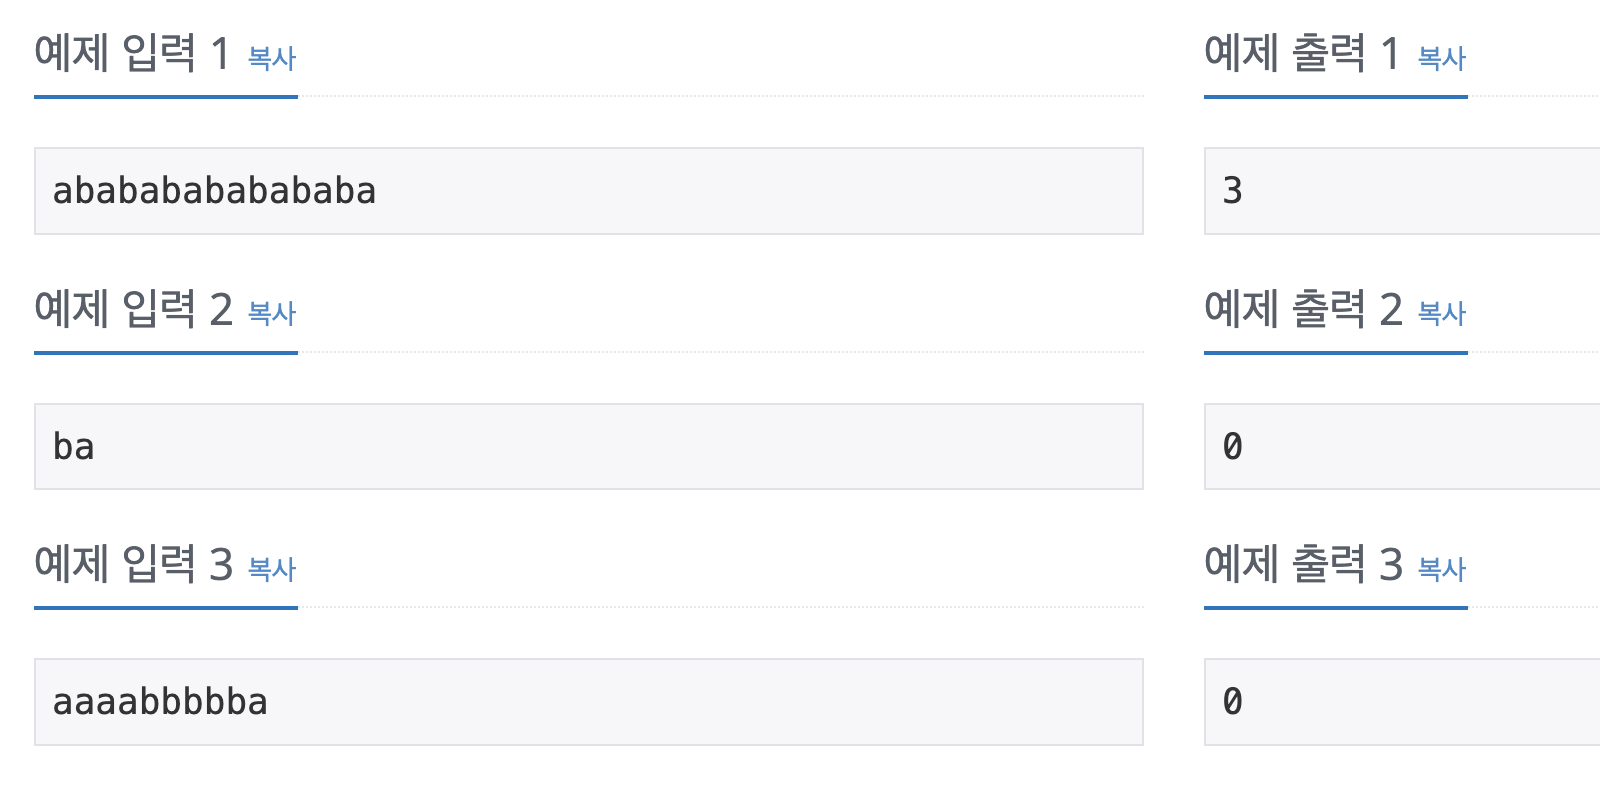Copy example input 1 via 복사 link
This screenshot has height=786, width=1600.
[272, 58]
